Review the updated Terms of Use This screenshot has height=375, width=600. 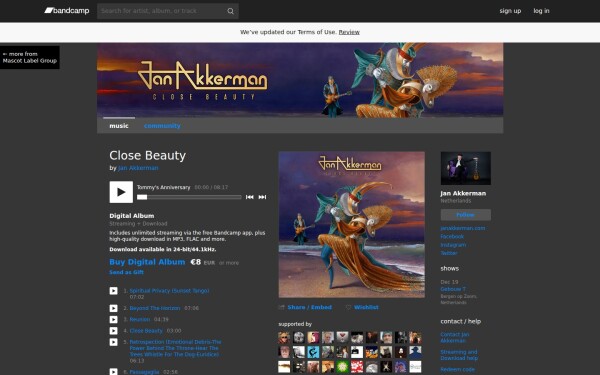pyautogui.click(x=349, y=32)
